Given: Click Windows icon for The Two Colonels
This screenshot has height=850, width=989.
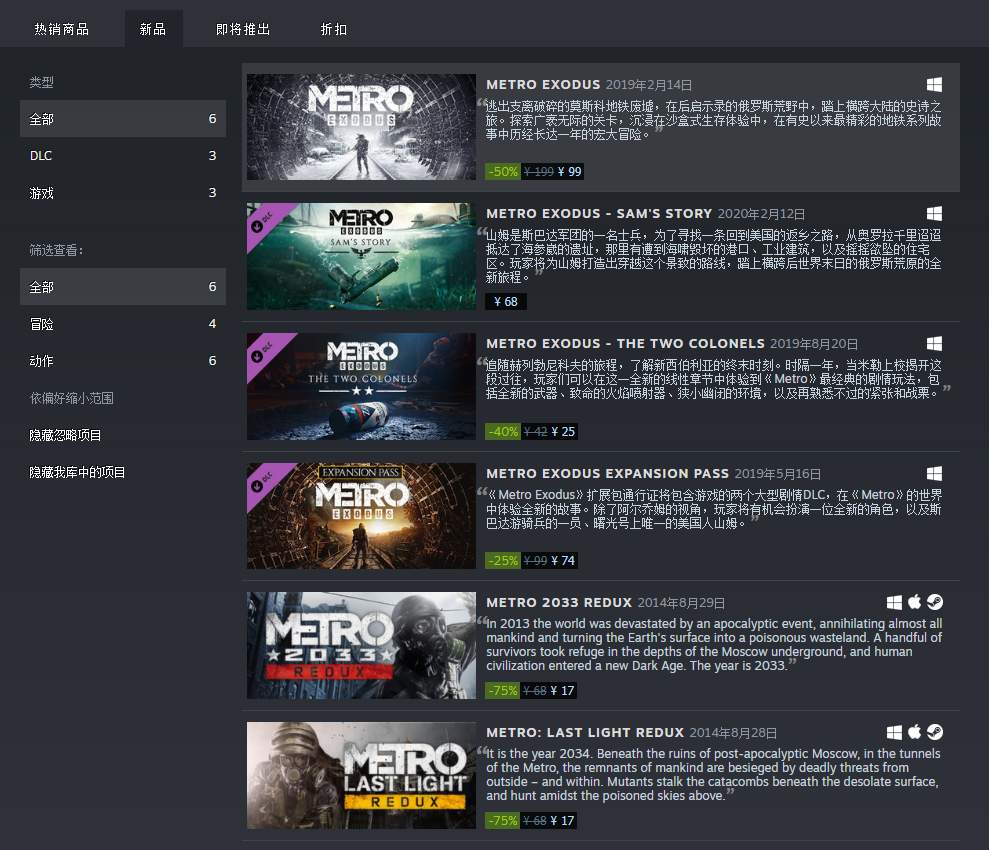Looking at the screenshot, I should click(934, 344).
